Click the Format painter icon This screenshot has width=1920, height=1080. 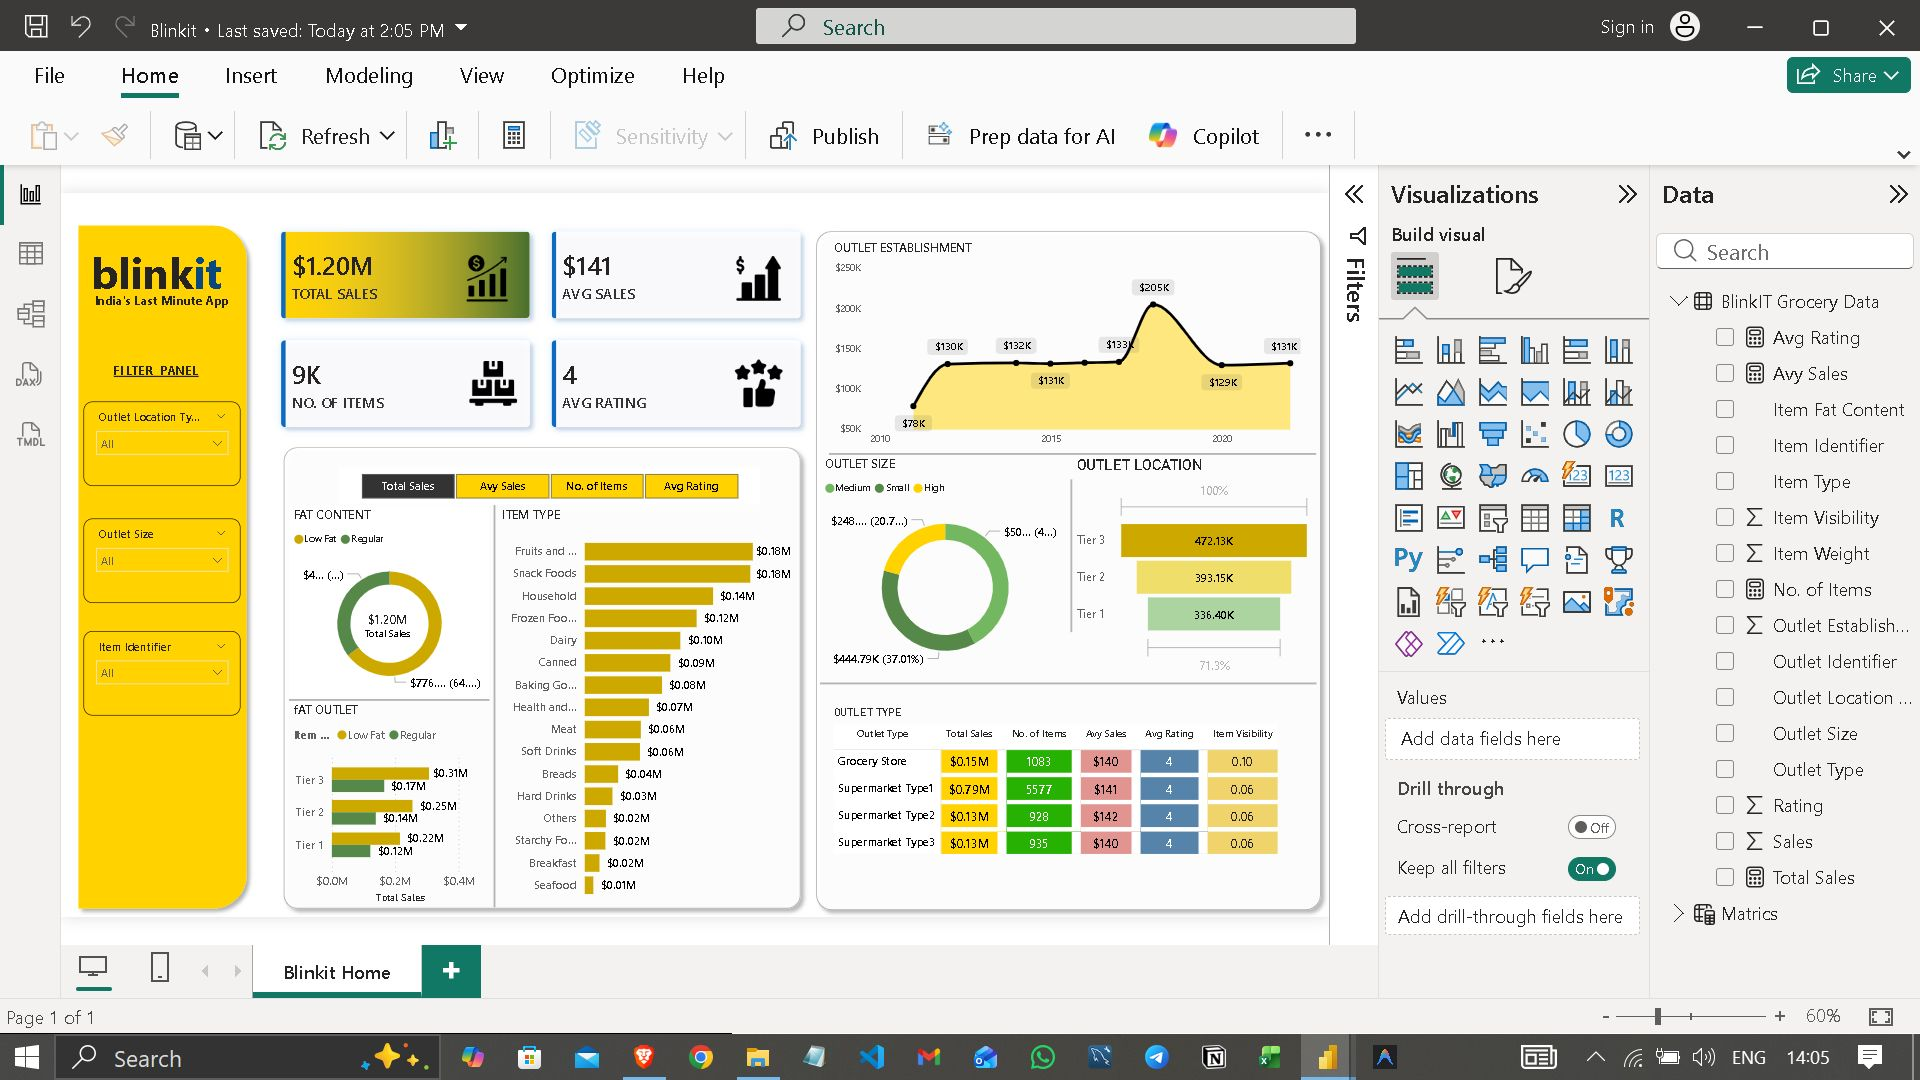click(x=114, y=135)
